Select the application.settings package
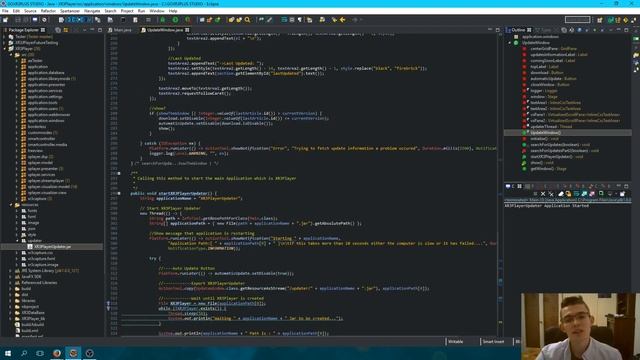The width and height of the screenshot is (640, 360). point(45,97)
